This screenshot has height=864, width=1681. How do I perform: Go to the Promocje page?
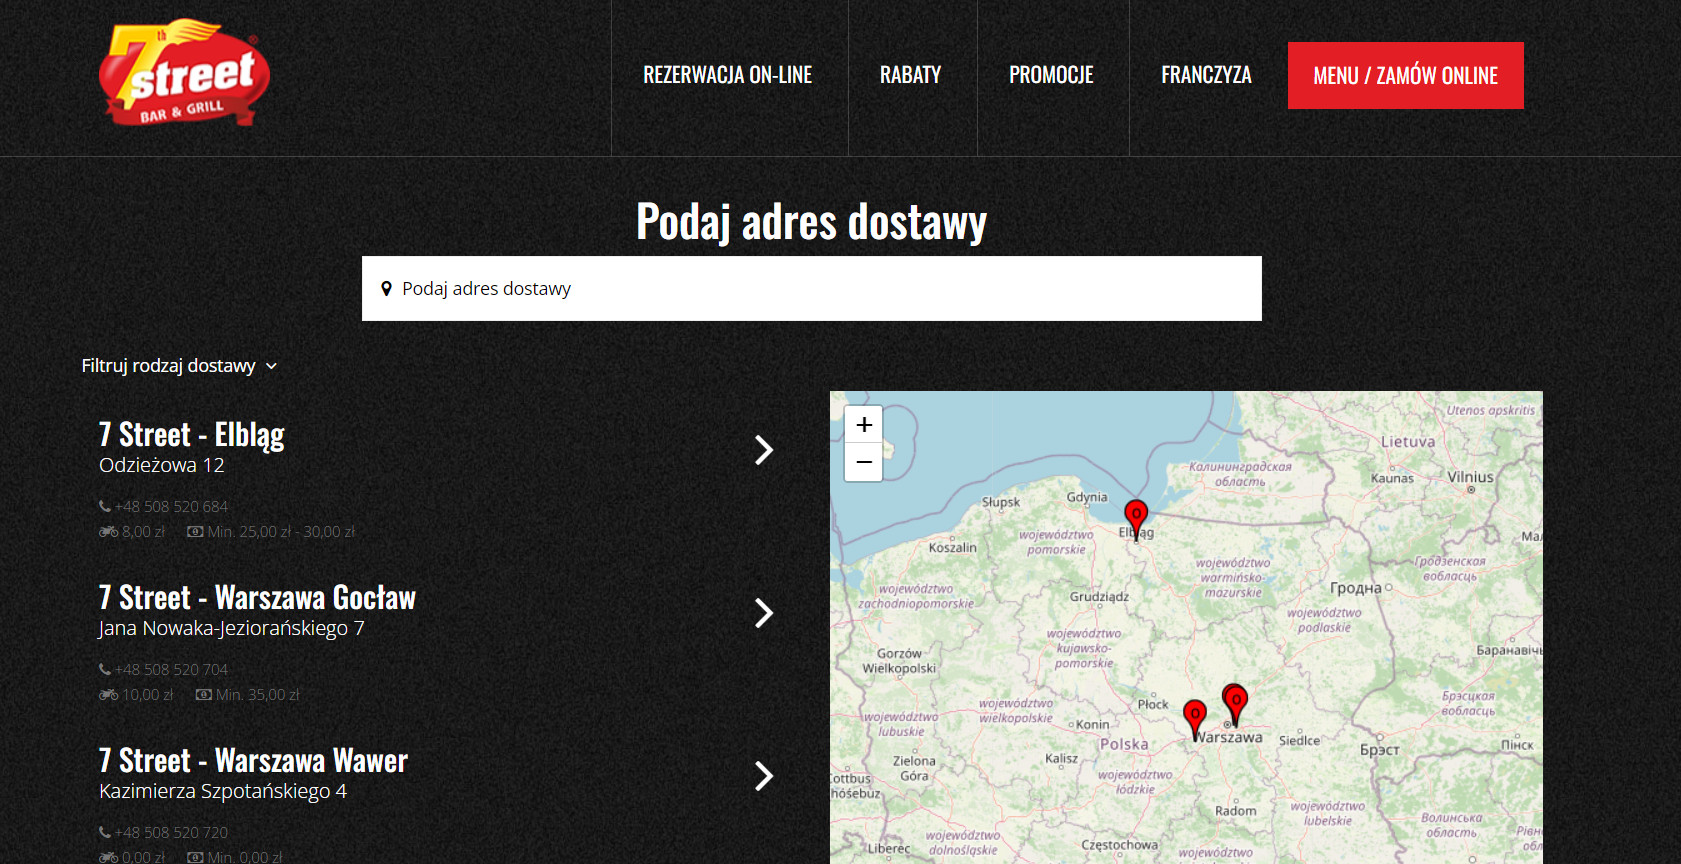coord(1051,75)
